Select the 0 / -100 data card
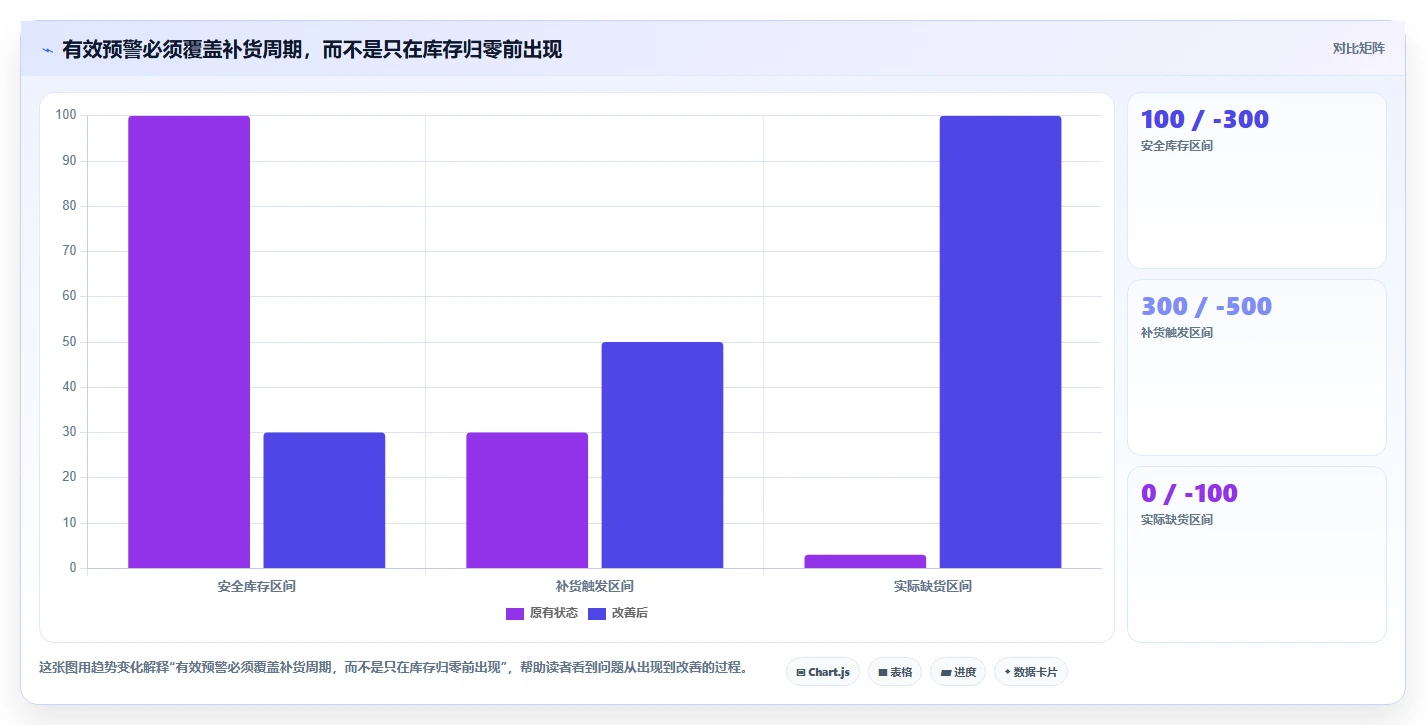Viewport: 1426px width, 725px height. coord(1257,555)
